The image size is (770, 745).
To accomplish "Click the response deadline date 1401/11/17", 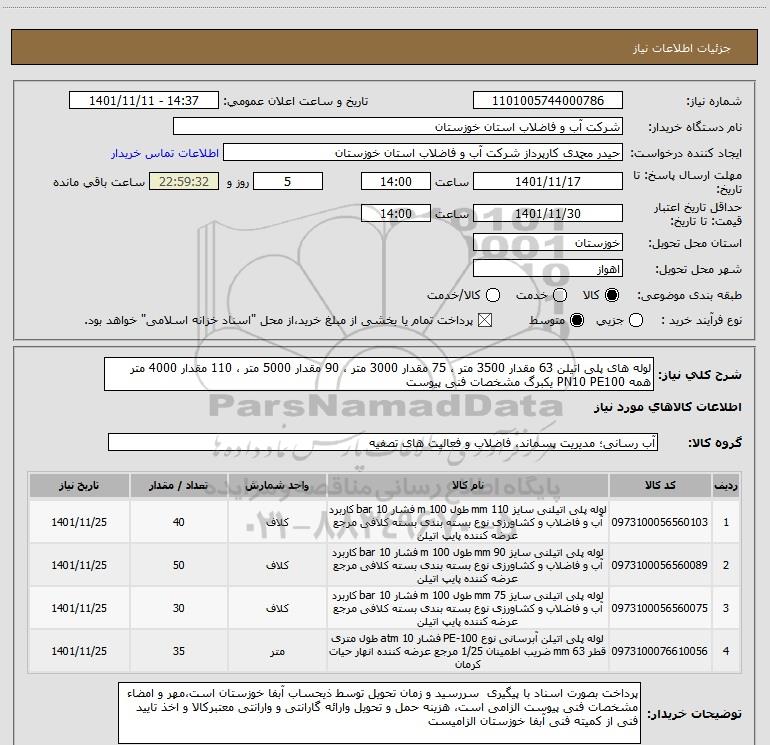I will pyautogui.click(x=548, y=182).
